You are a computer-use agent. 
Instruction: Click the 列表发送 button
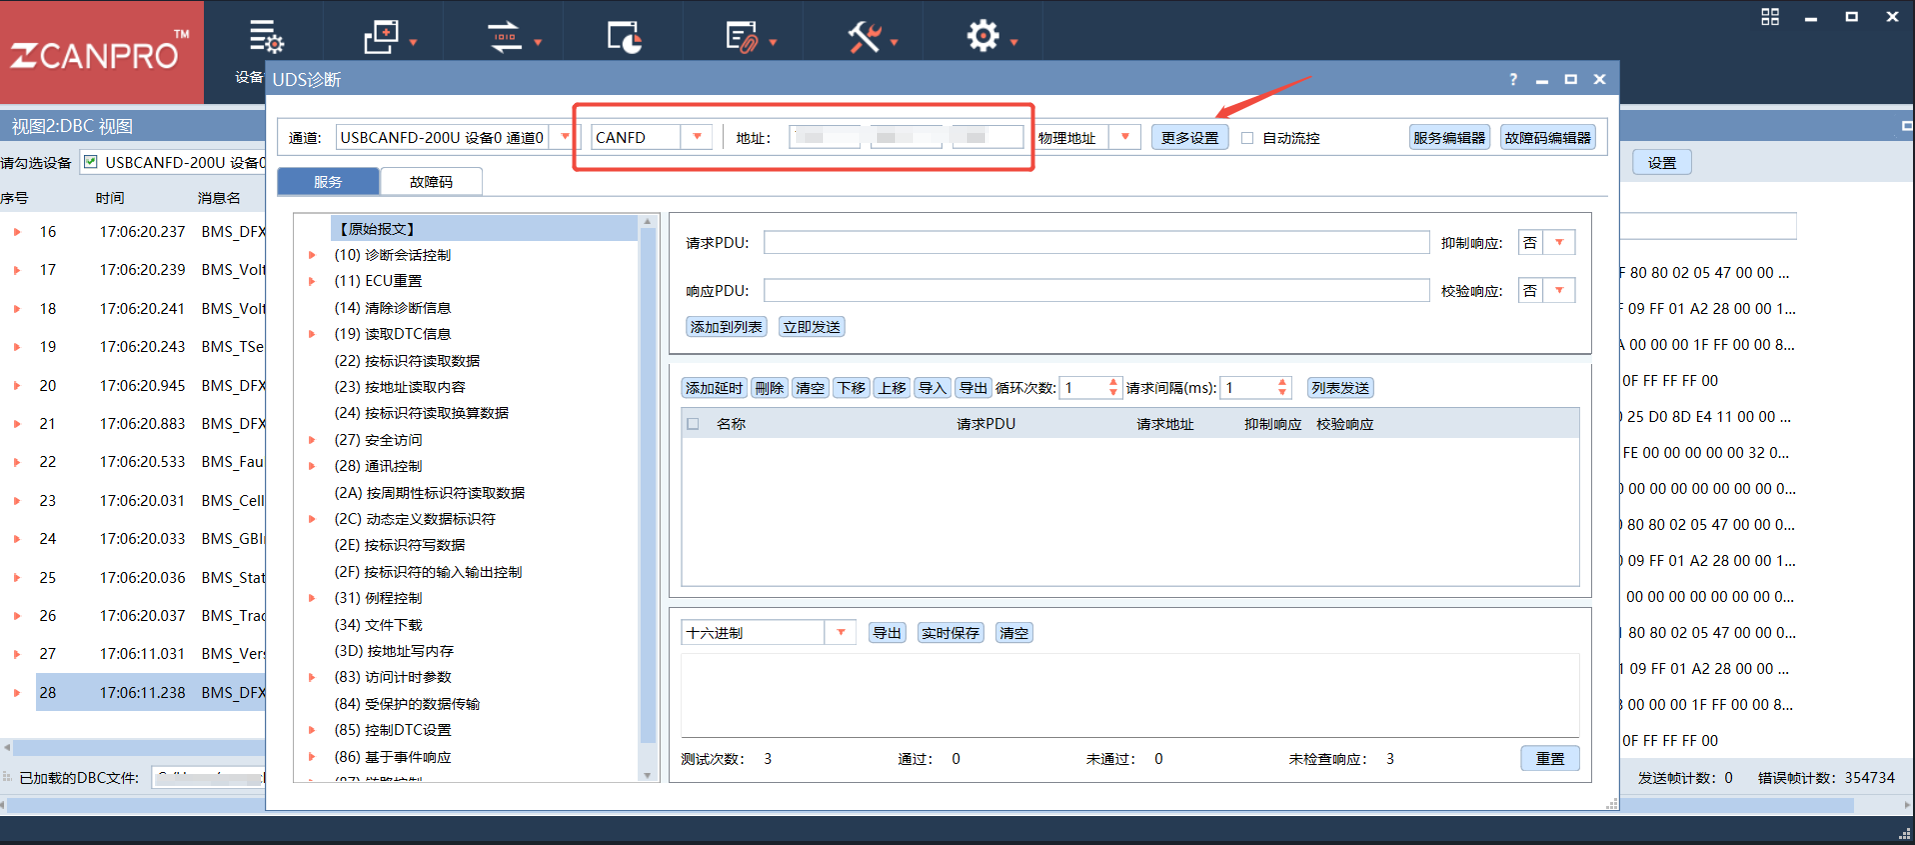(x=1340, y=388)
